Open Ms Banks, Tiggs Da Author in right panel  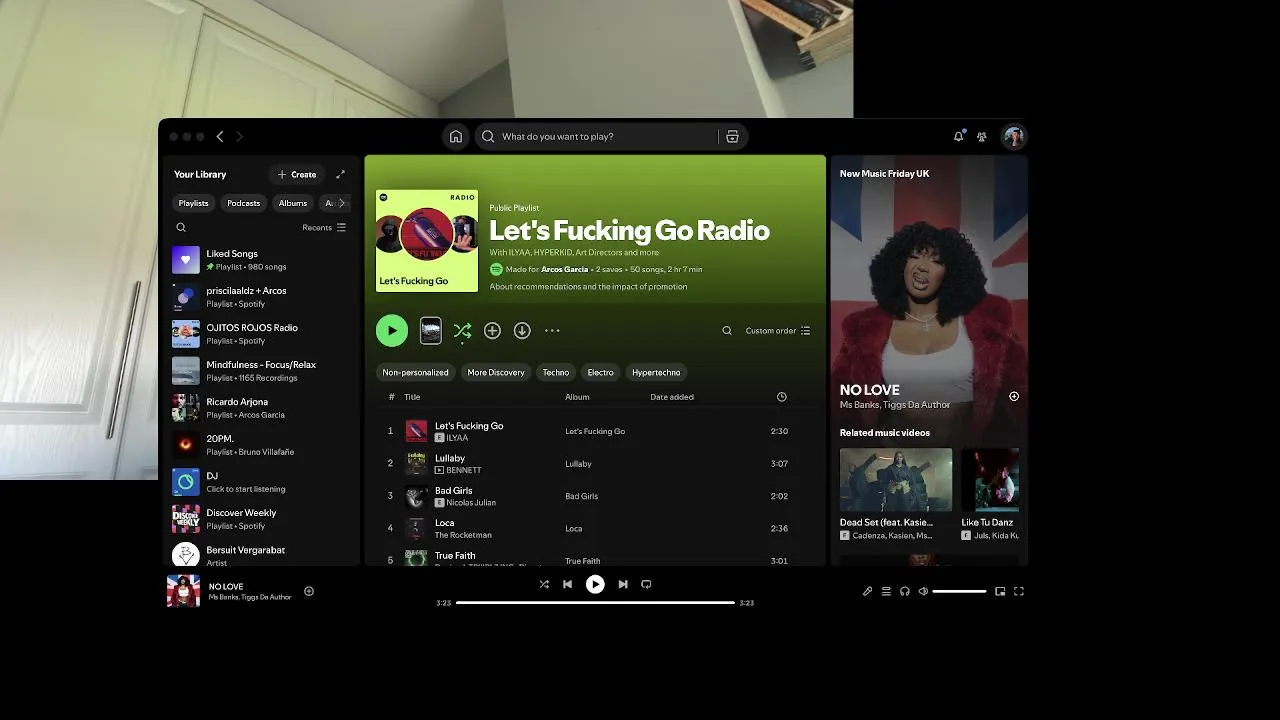pyautogui.click(x=895, y=405)
